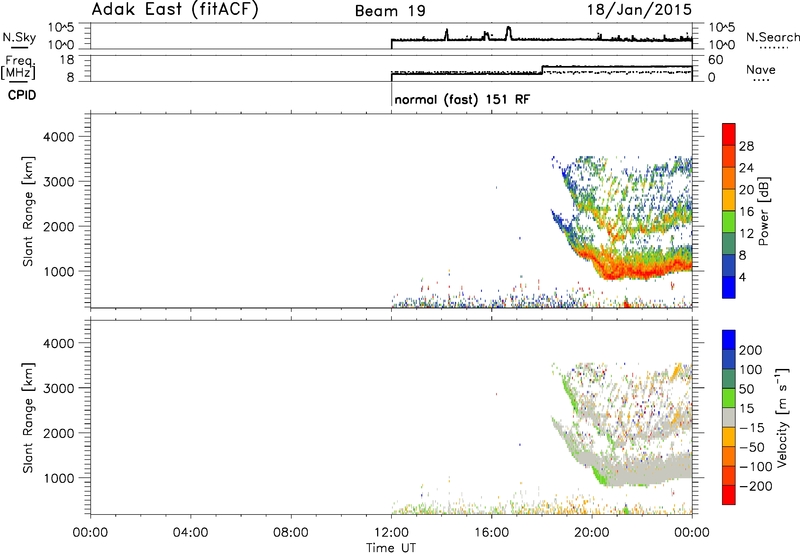The width and height of the screenshot is (800, 554).
Task: Click the '20:00' time axis label
Action: (x=592, y=533)
